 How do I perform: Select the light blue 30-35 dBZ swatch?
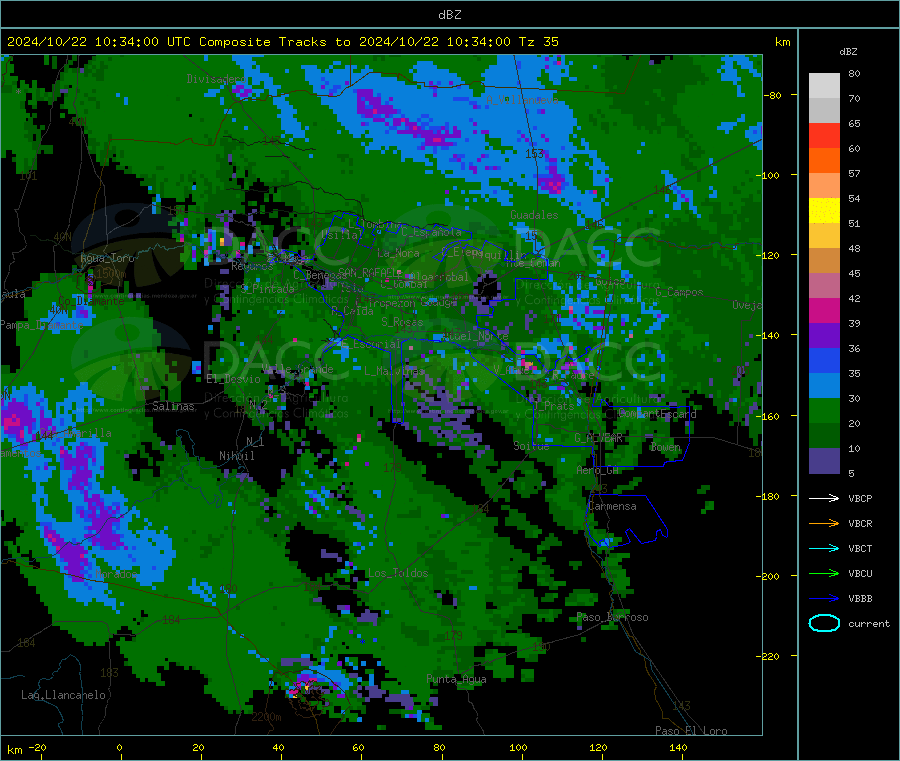click(824, 386)
